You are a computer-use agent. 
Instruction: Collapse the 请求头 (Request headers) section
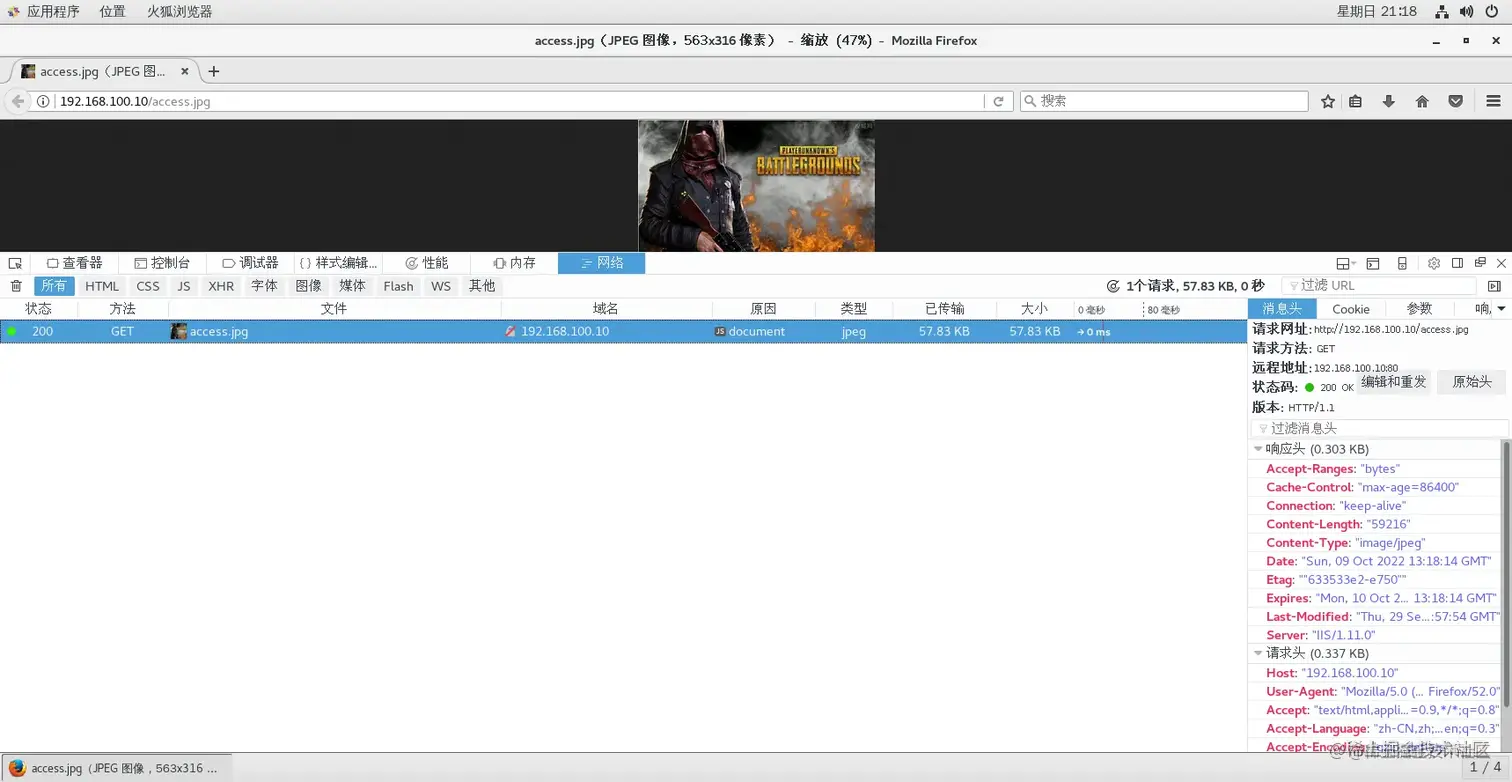point(1258,654)
